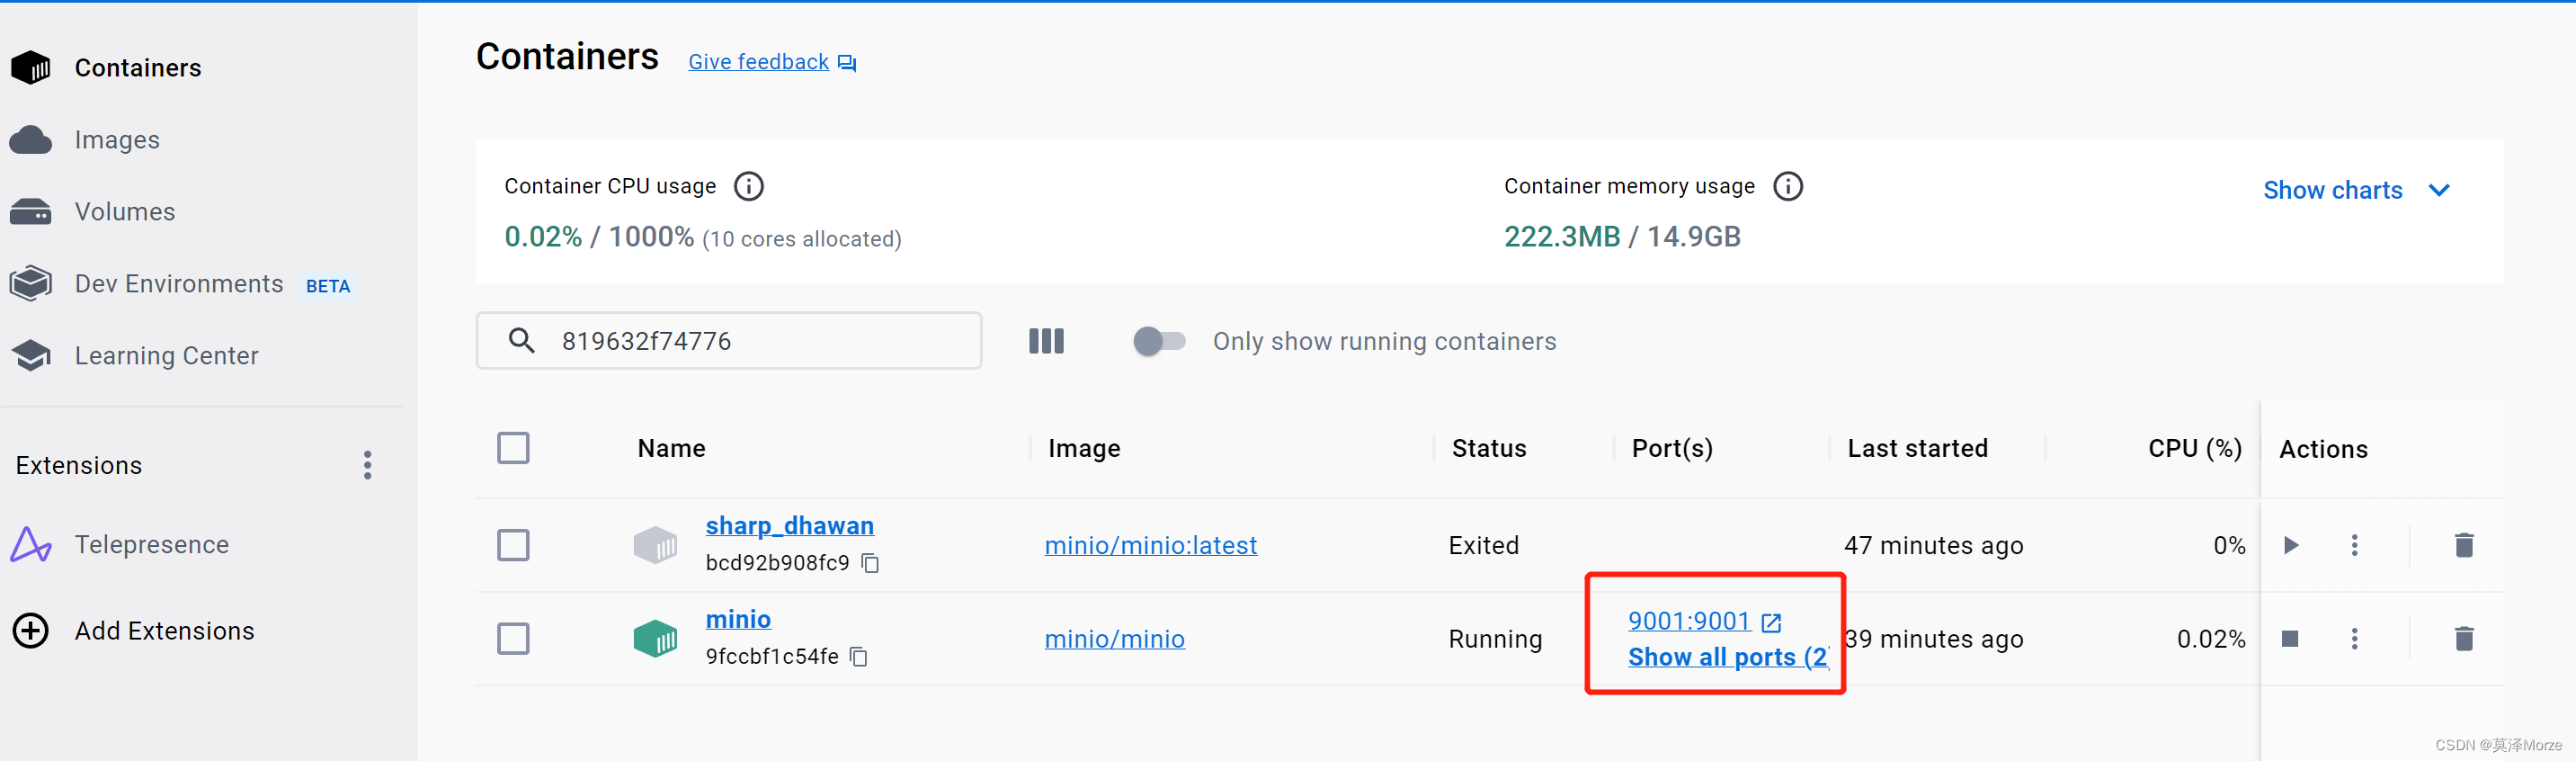Open port 9001:9001 external link icon
This screenshot has width=2576, height=761.
click(x=1771, y=623)
